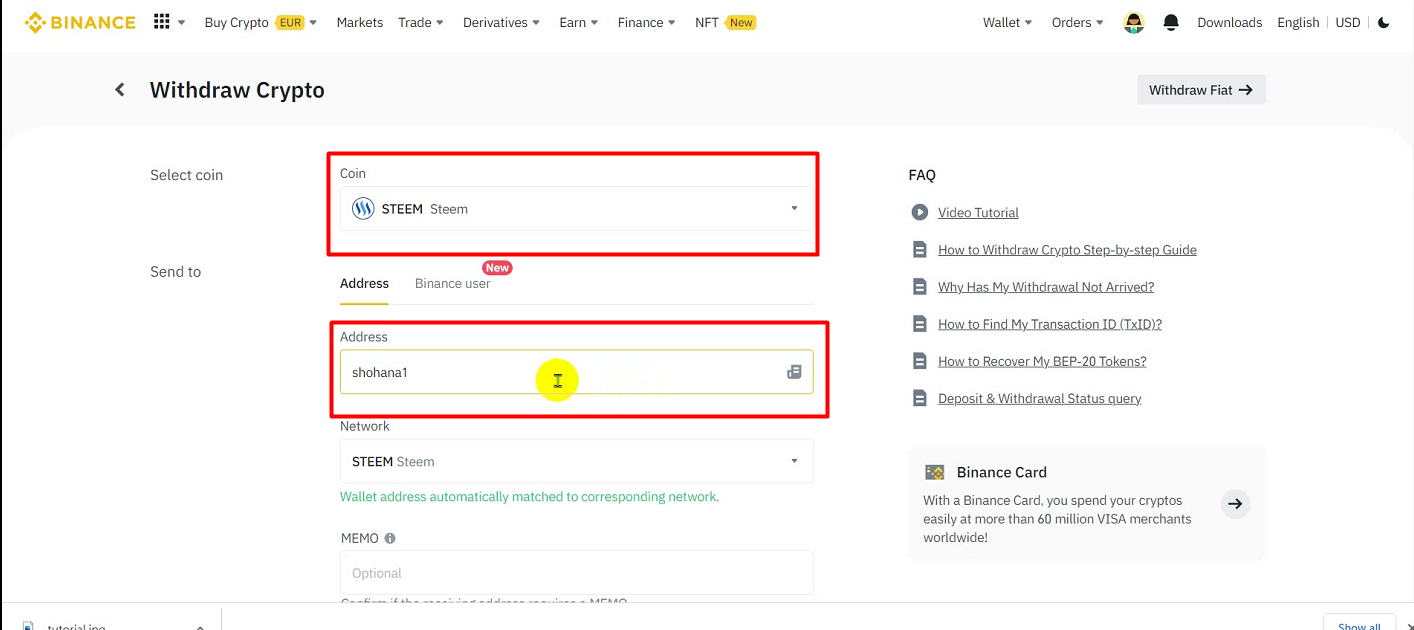This screenshot has width=1414, height=630.
Task: Open the Coin STEEM dropdown
Action: click(576, 209)
